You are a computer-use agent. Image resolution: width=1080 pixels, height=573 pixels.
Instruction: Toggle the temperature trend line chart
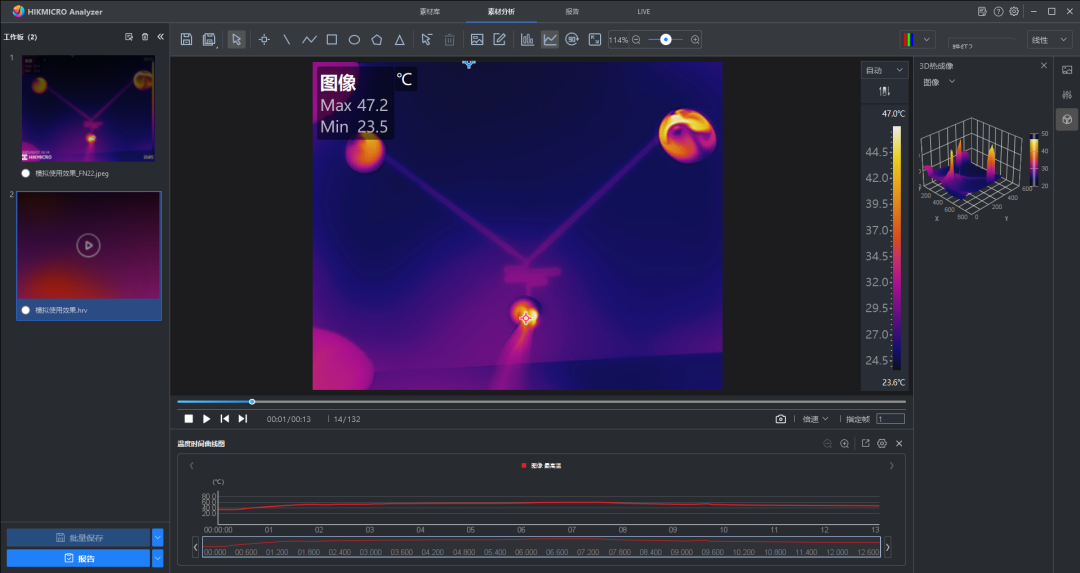pyautogui.click(x=550, y=39)
